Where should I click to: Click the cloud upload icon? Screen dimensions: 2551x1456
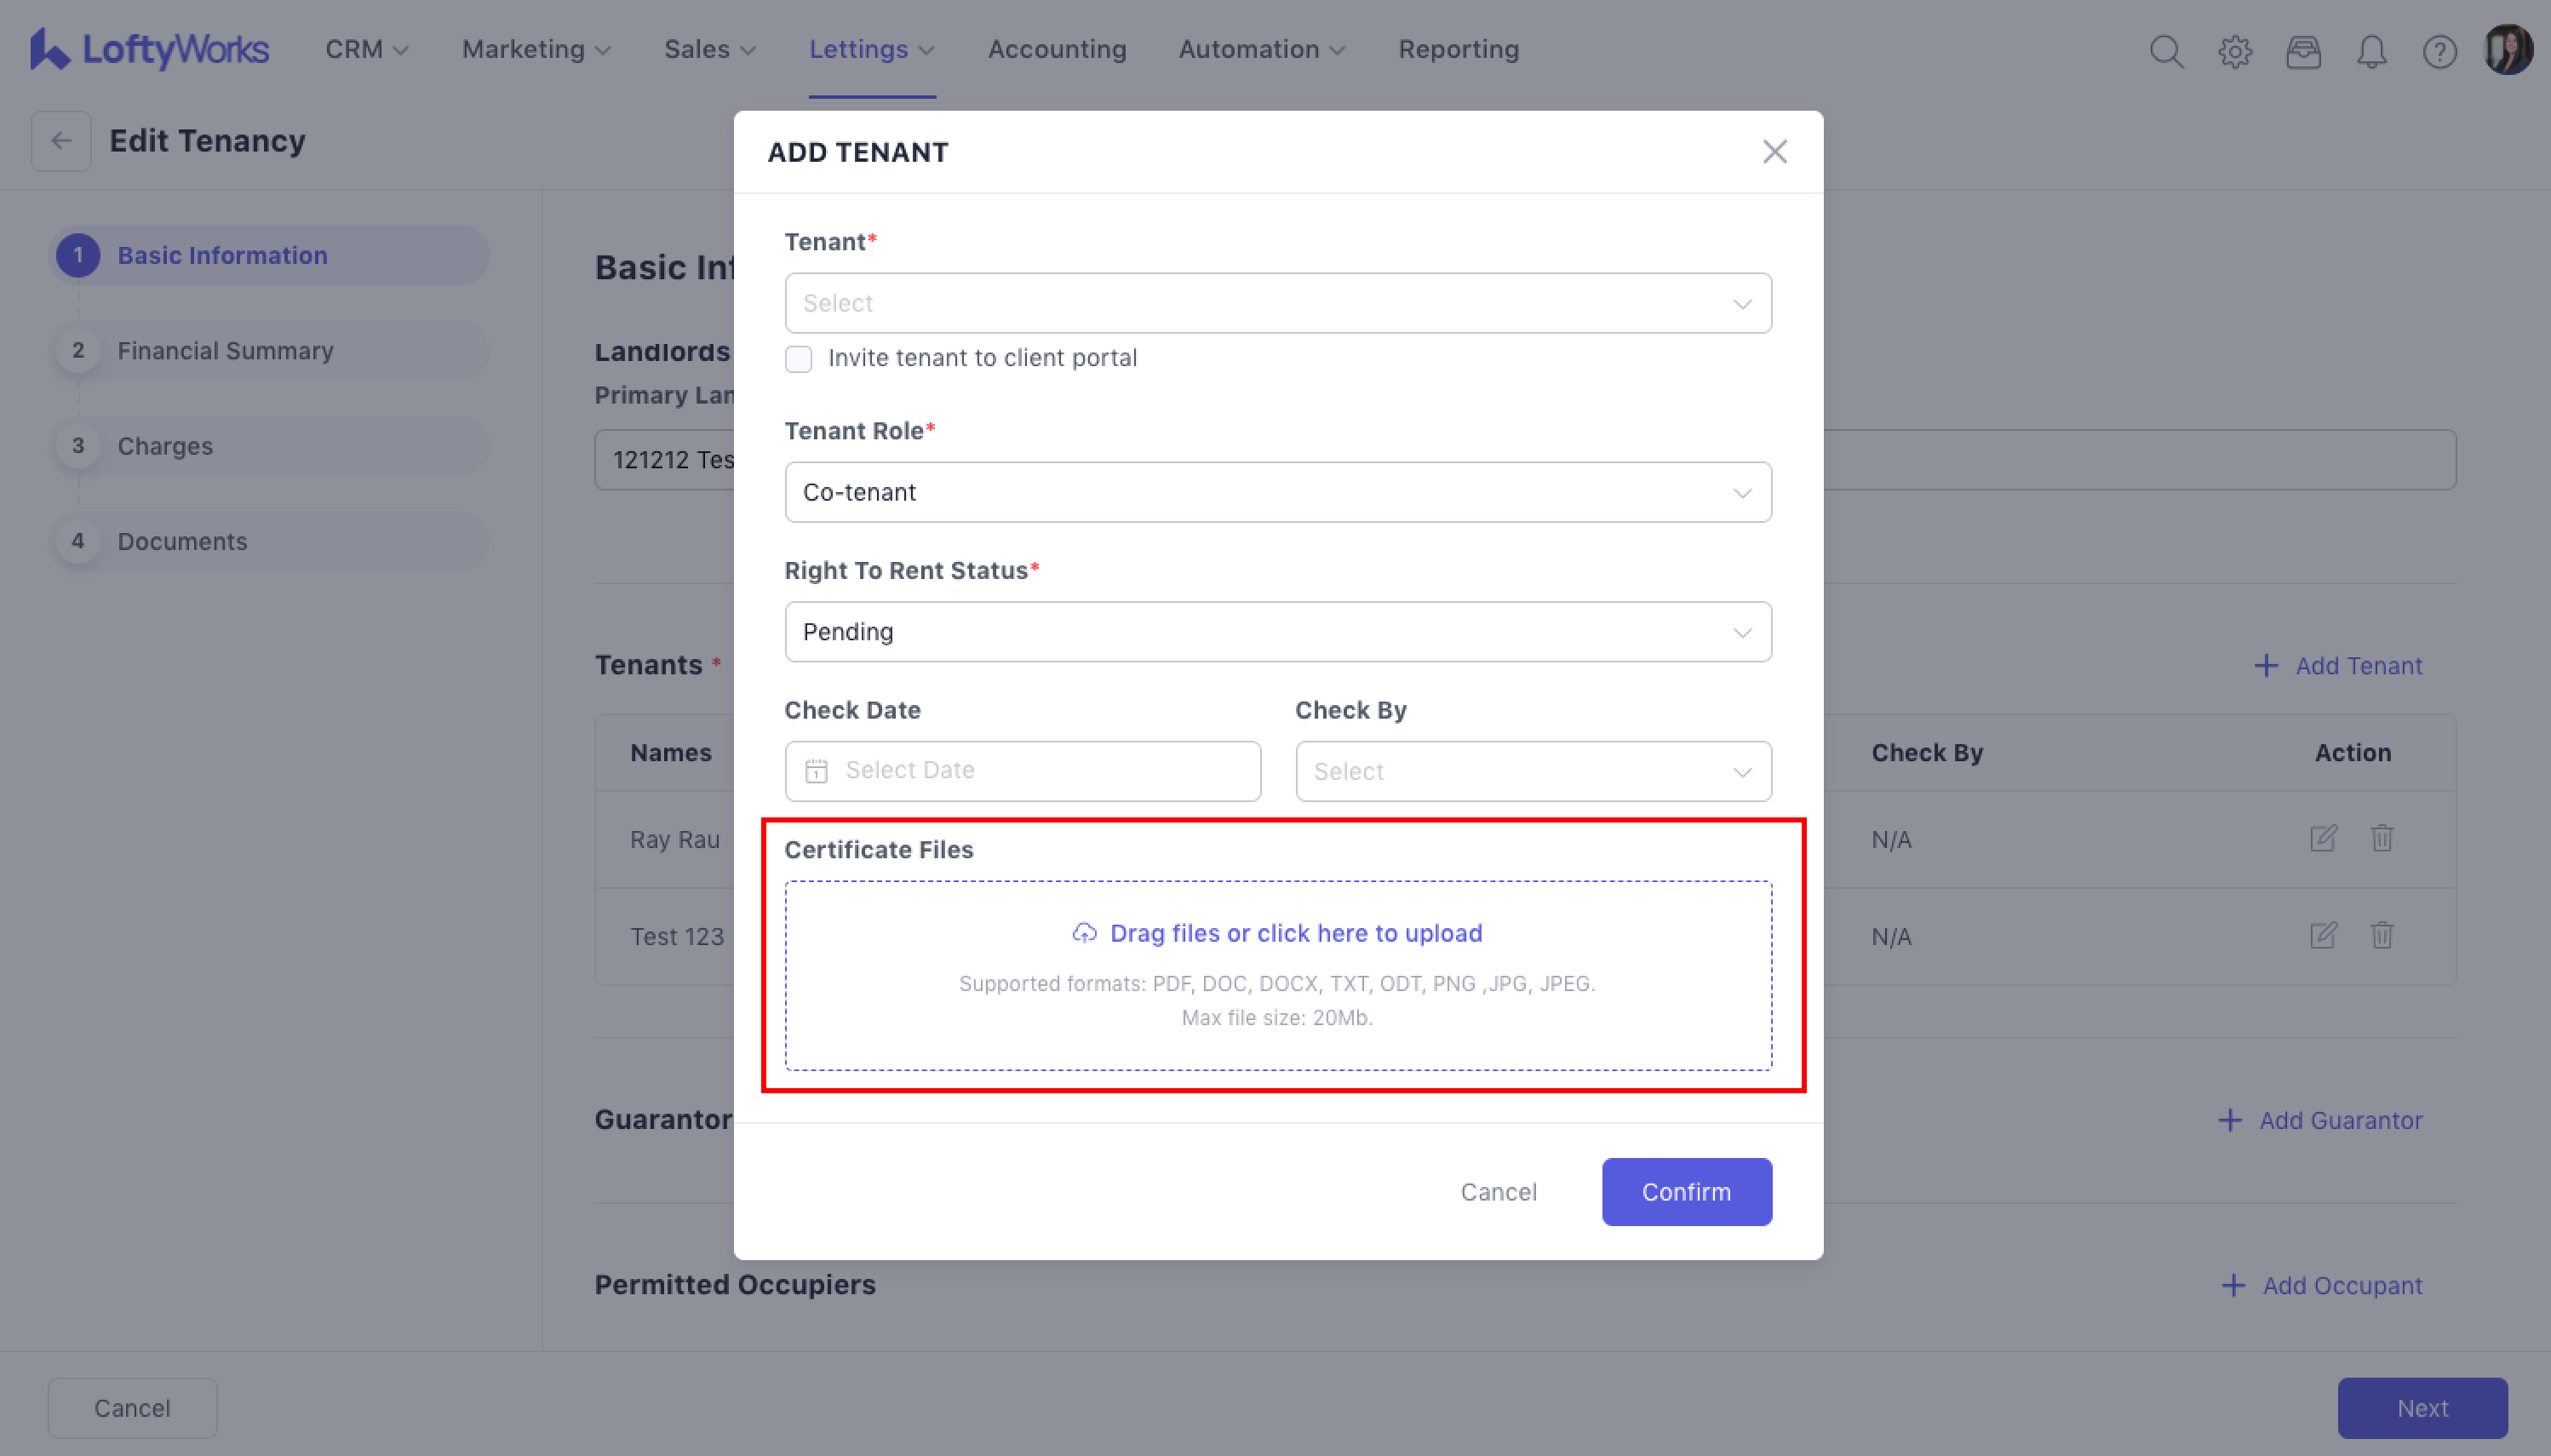1084,933
